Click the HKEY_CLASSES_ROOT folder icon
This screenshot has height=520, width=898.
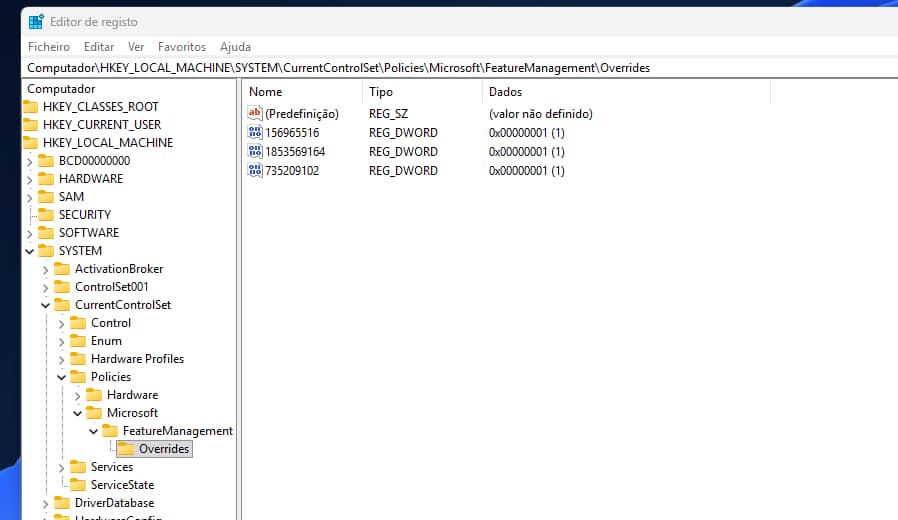(x=30, y=107)
